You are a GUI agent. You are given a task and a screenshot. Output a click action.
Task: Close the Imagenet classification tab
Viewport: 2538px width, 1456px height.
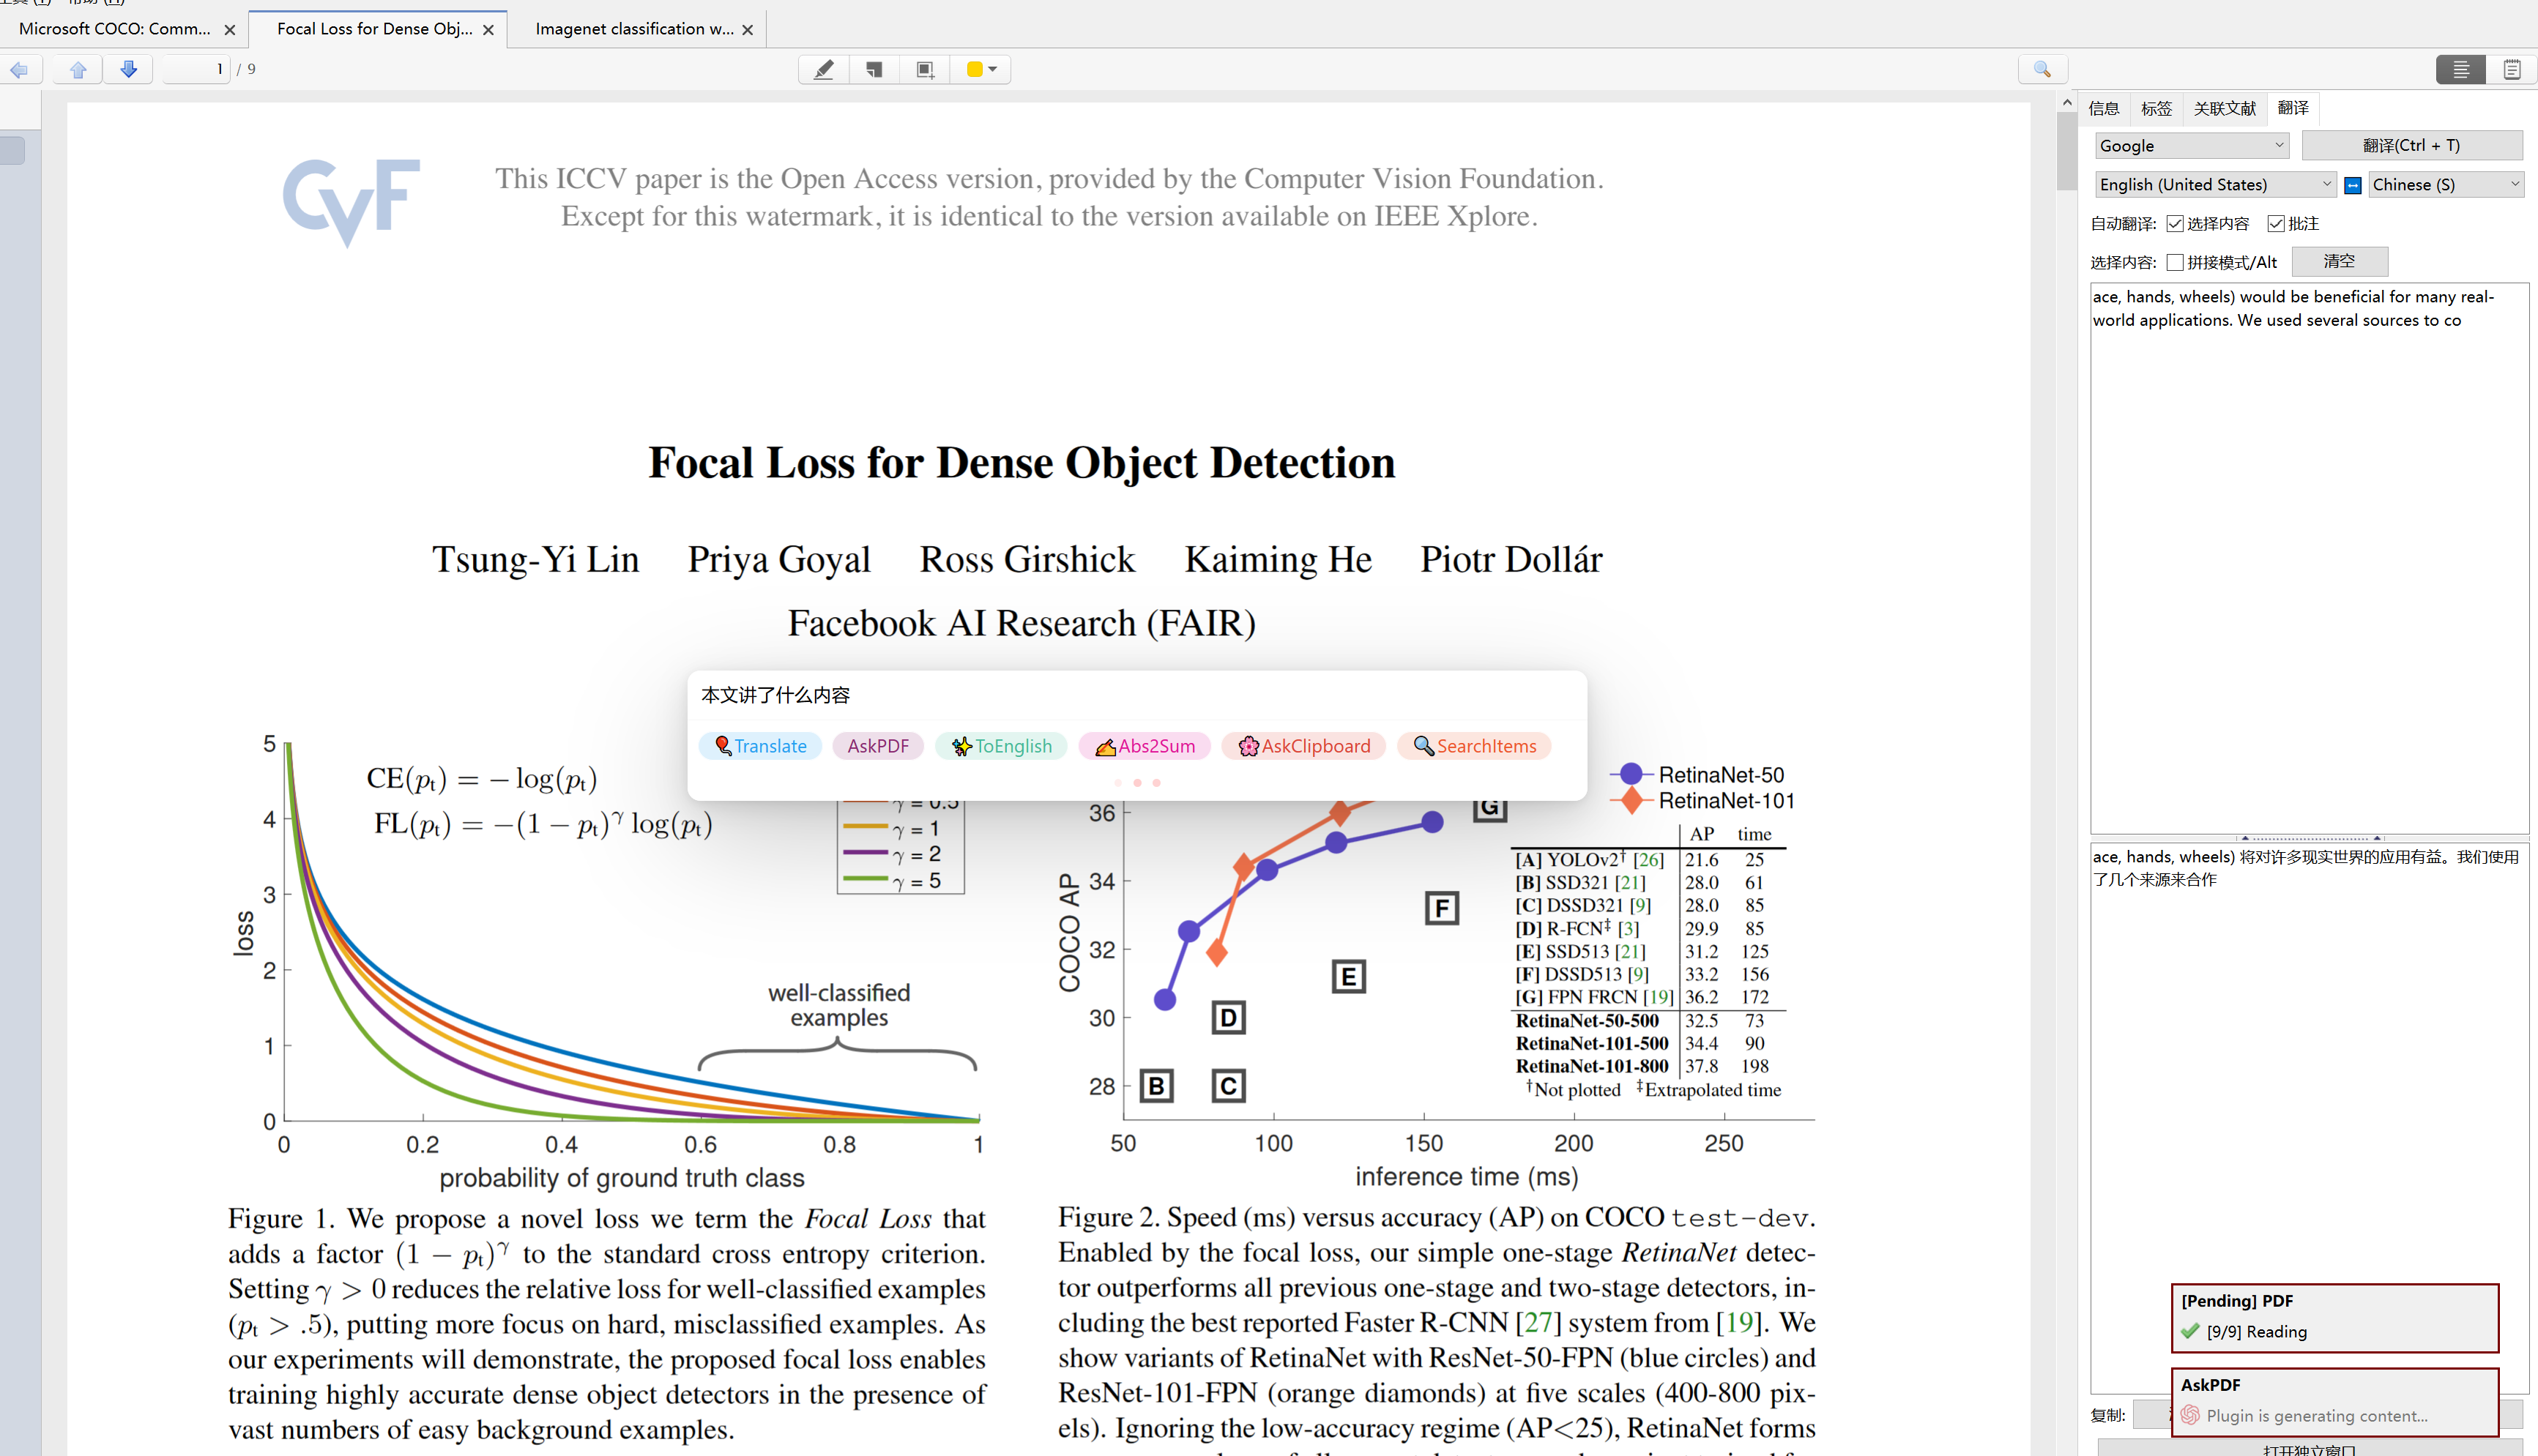tap(747, 30)
